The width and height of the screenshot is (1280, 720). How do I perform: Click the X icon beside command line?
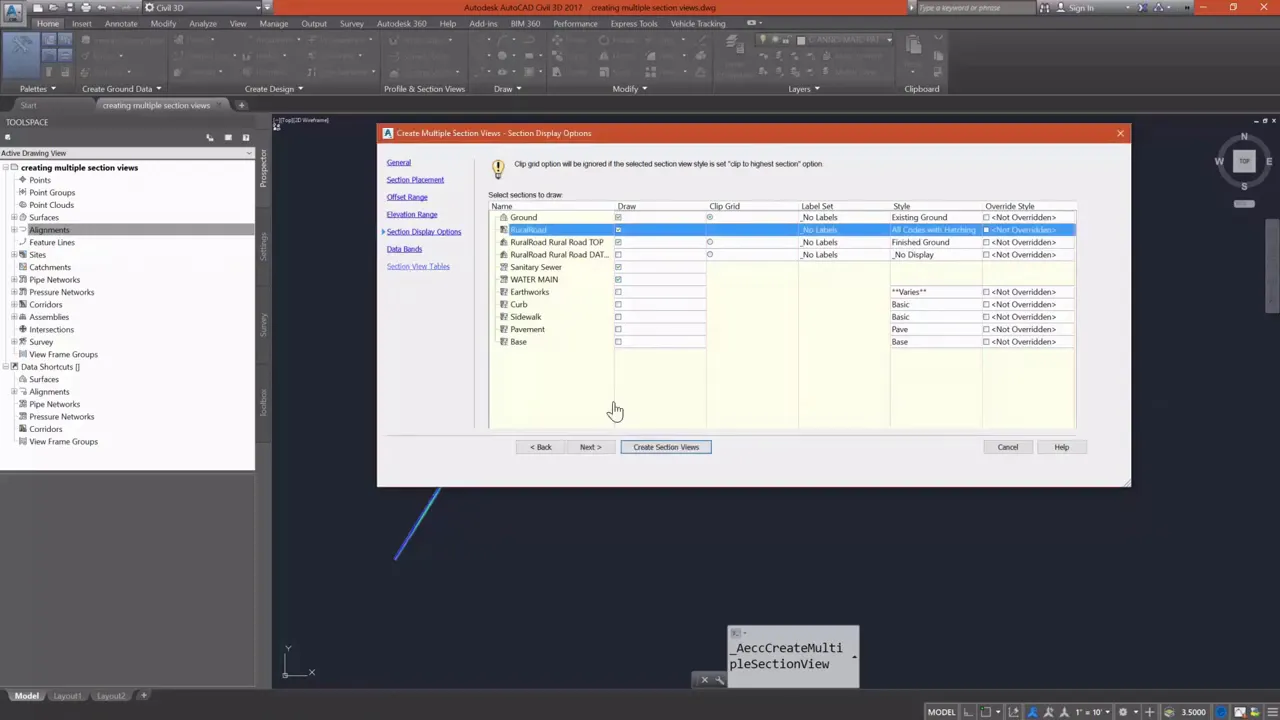click(704, 680)
